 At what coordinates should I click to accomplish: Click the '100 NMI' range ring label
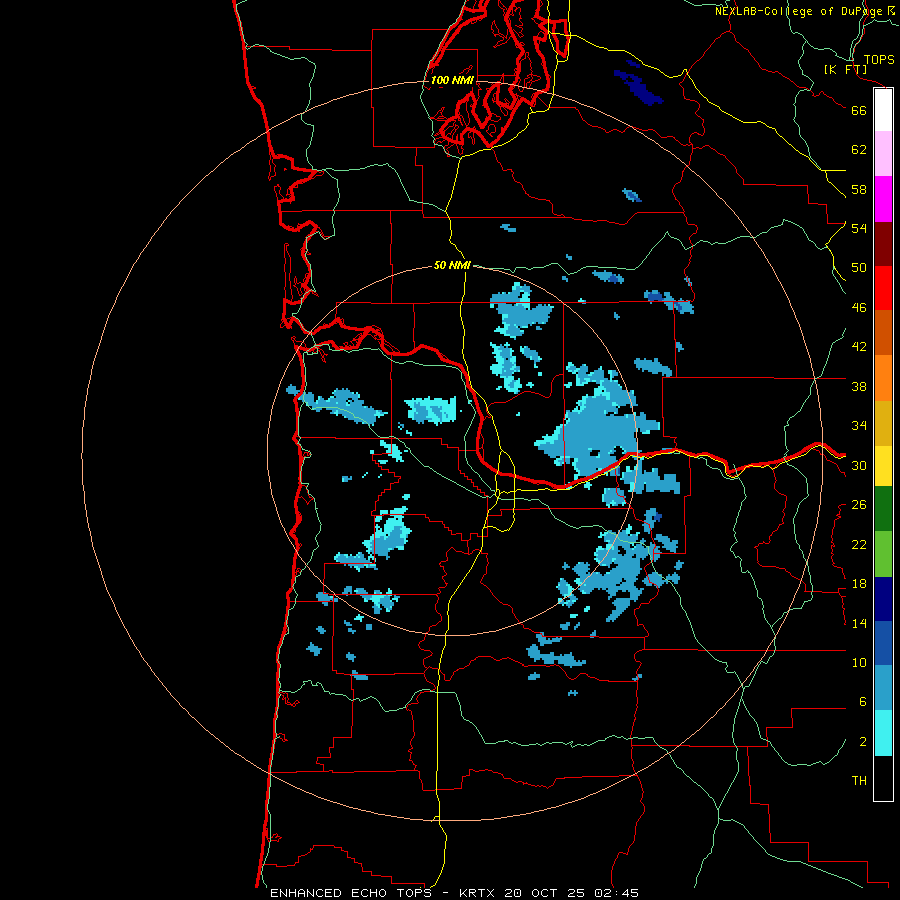tap(452, 80)
